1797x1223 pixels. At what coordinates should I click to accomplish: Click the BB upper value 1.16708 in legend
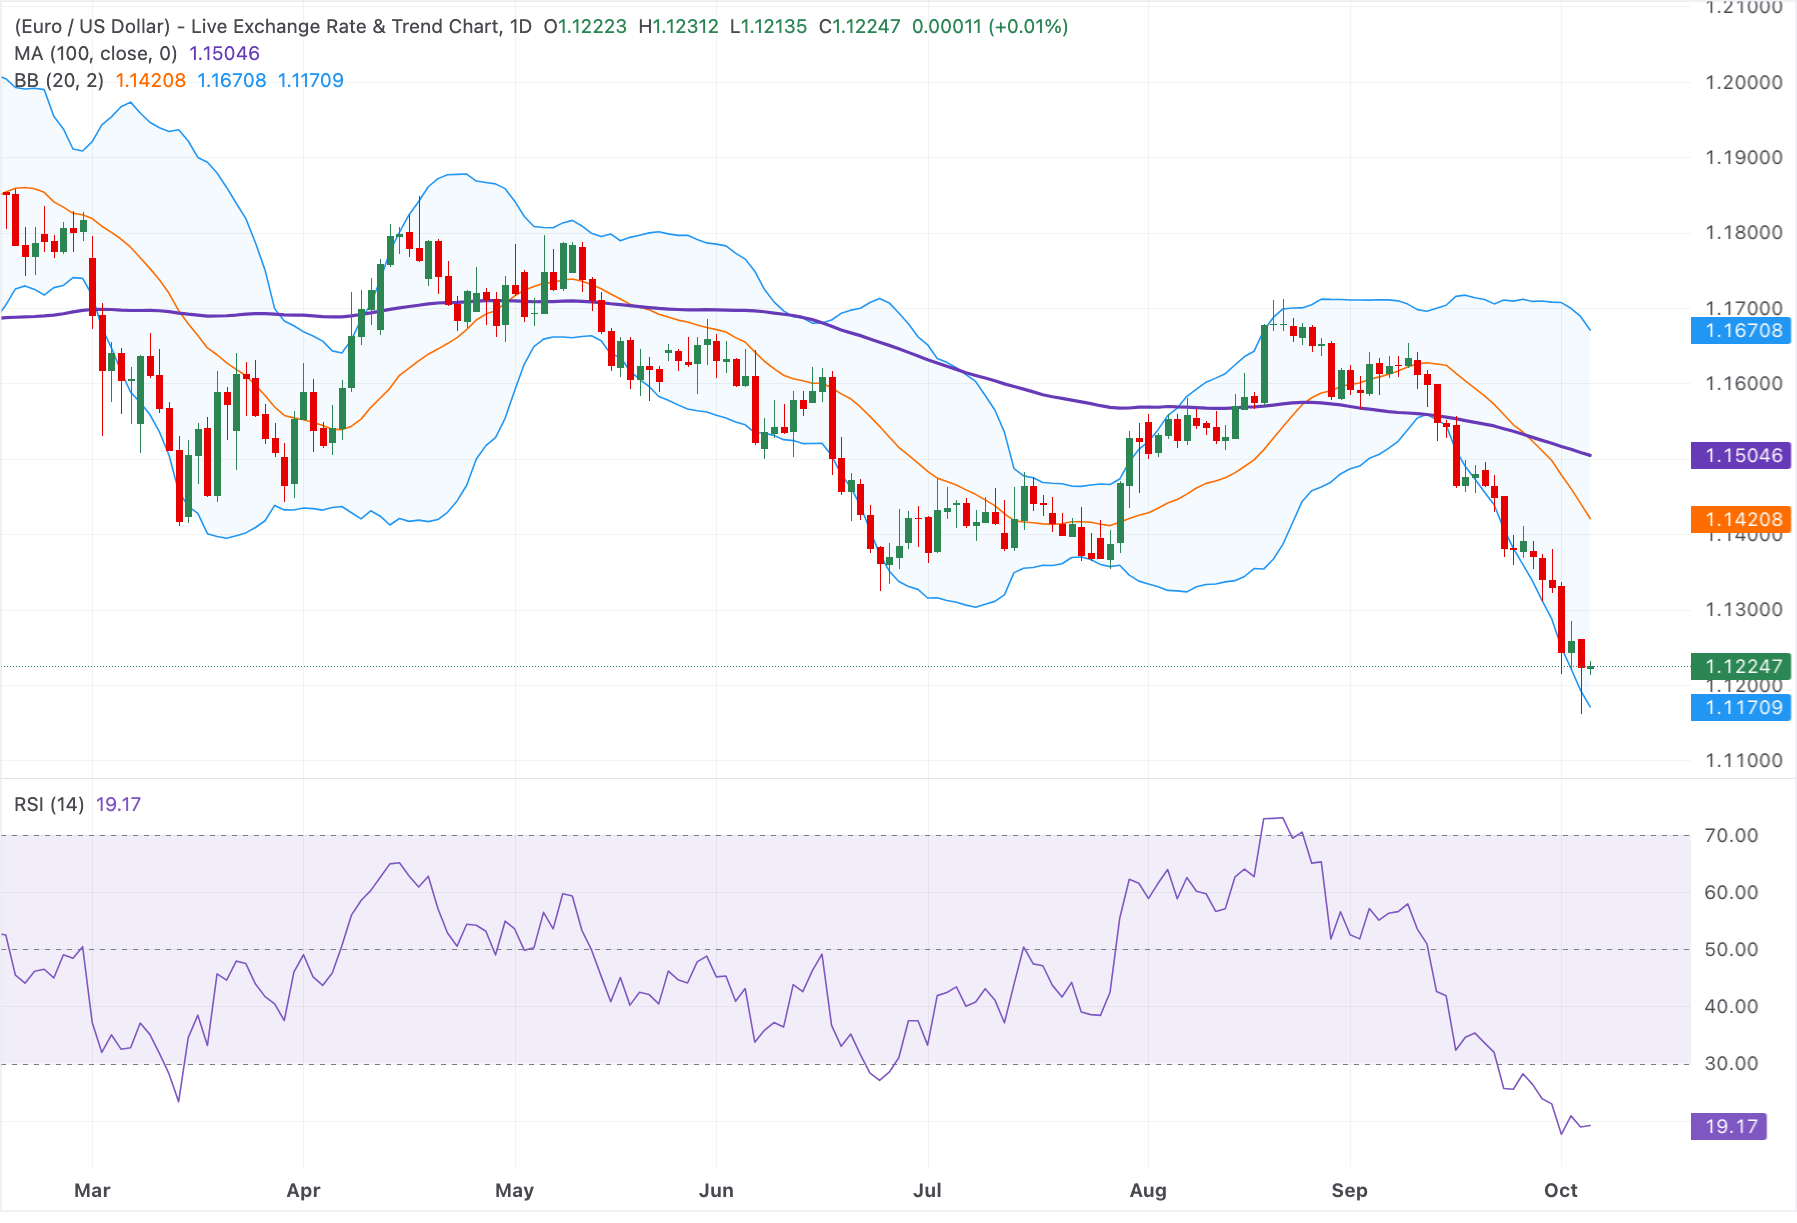coord(232,80)
